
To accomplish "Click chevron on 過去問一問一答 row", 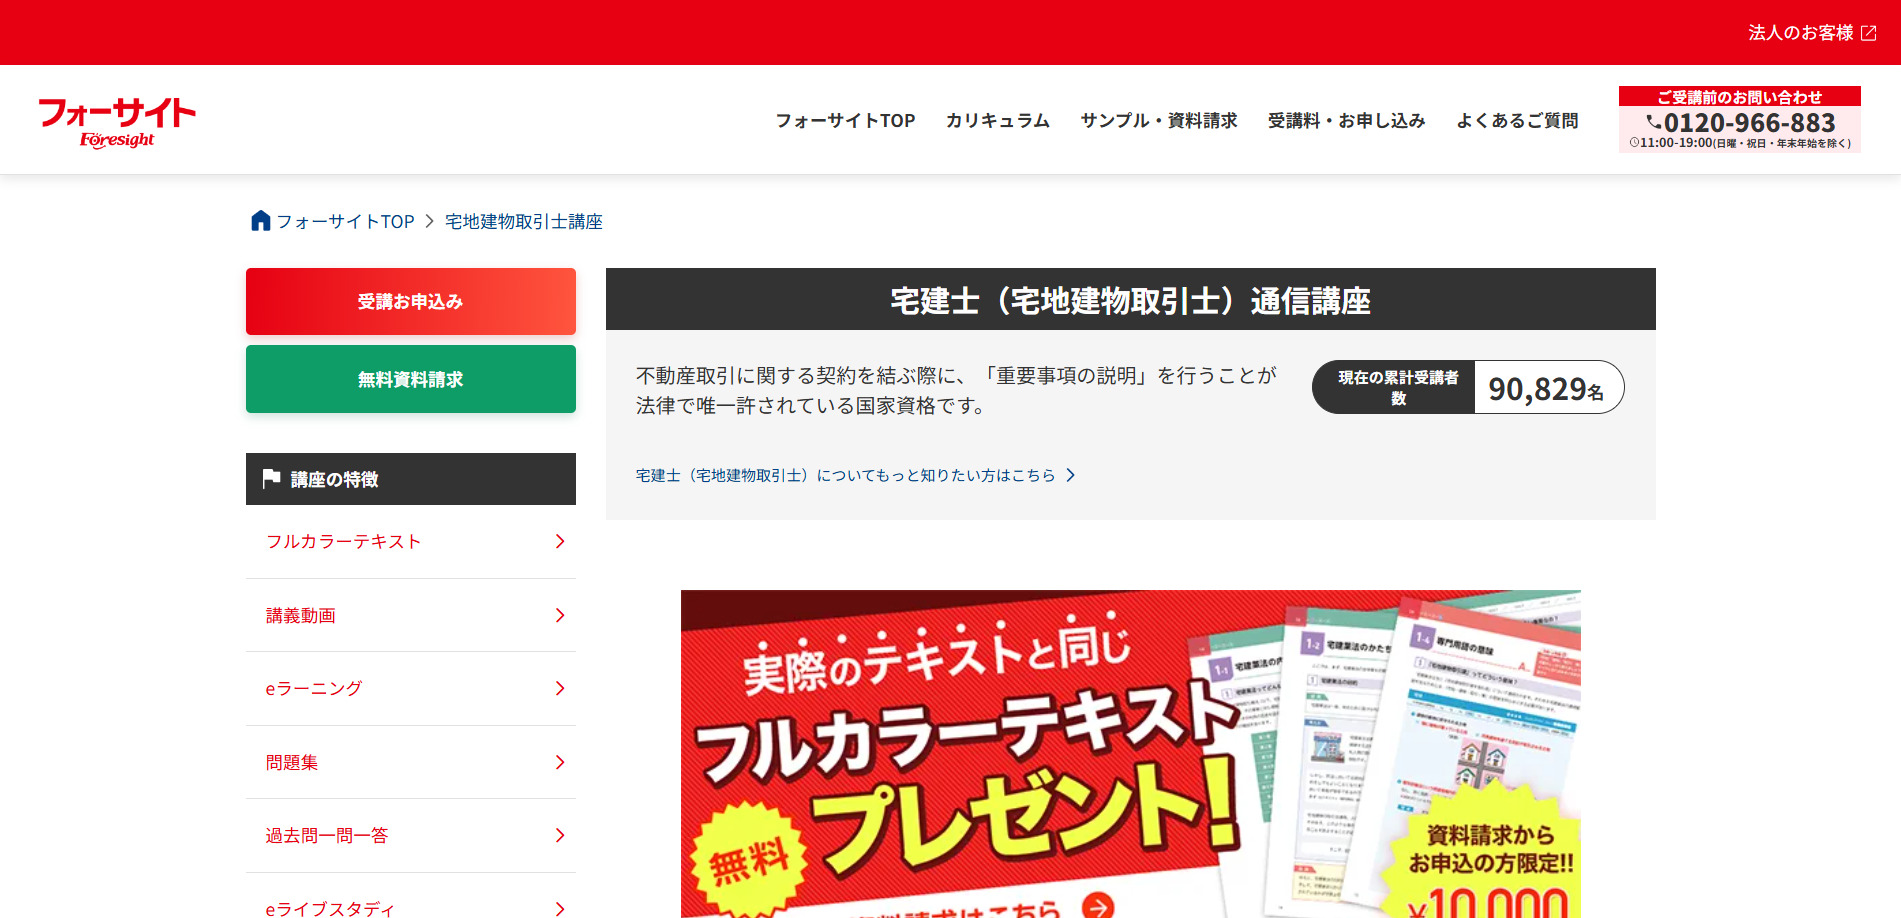I will click(x=560, y=835).
